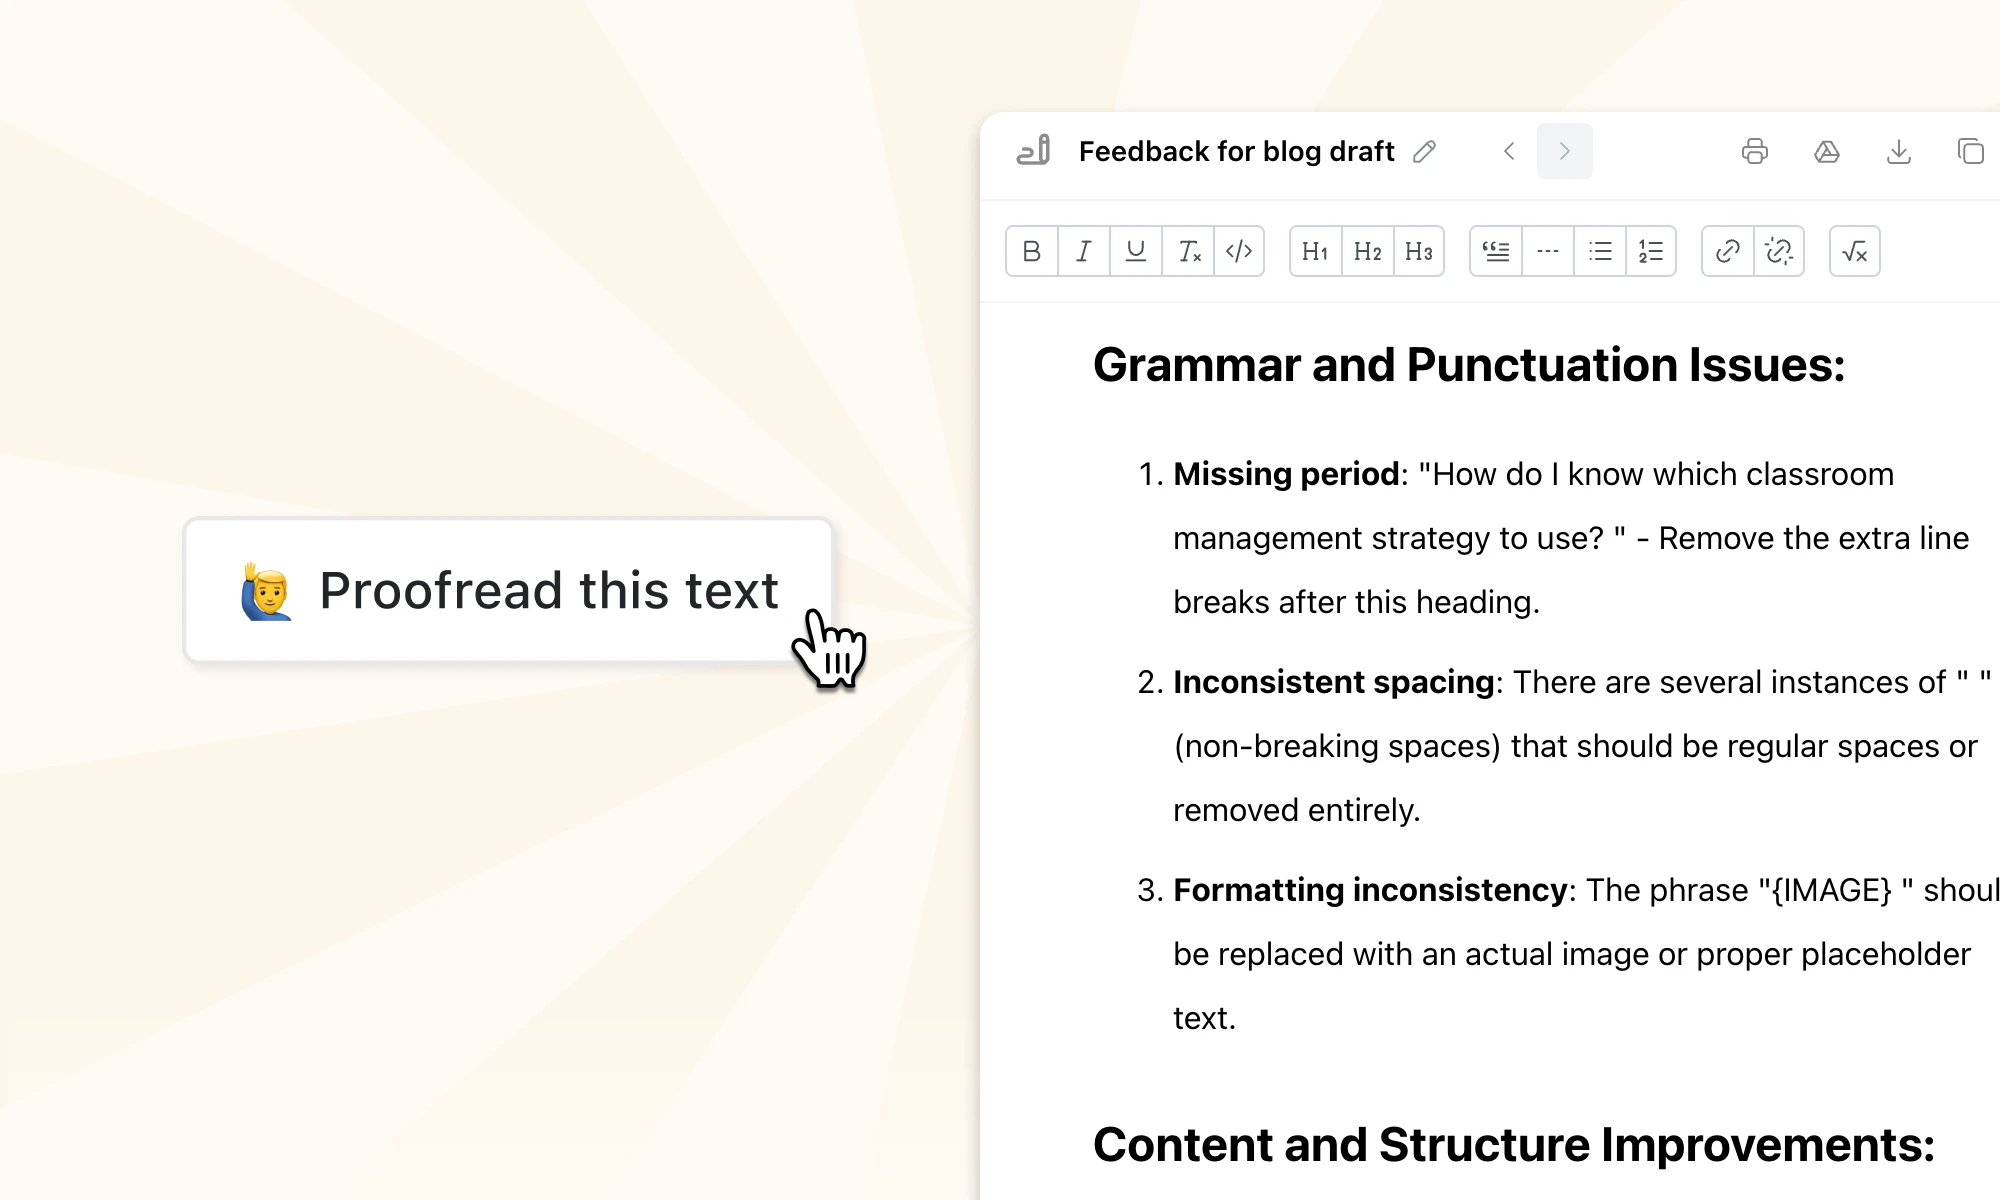This screenshot has width=2000, height=1200.
Task: Apply Heading 3 style
Action: (1418, 251)
